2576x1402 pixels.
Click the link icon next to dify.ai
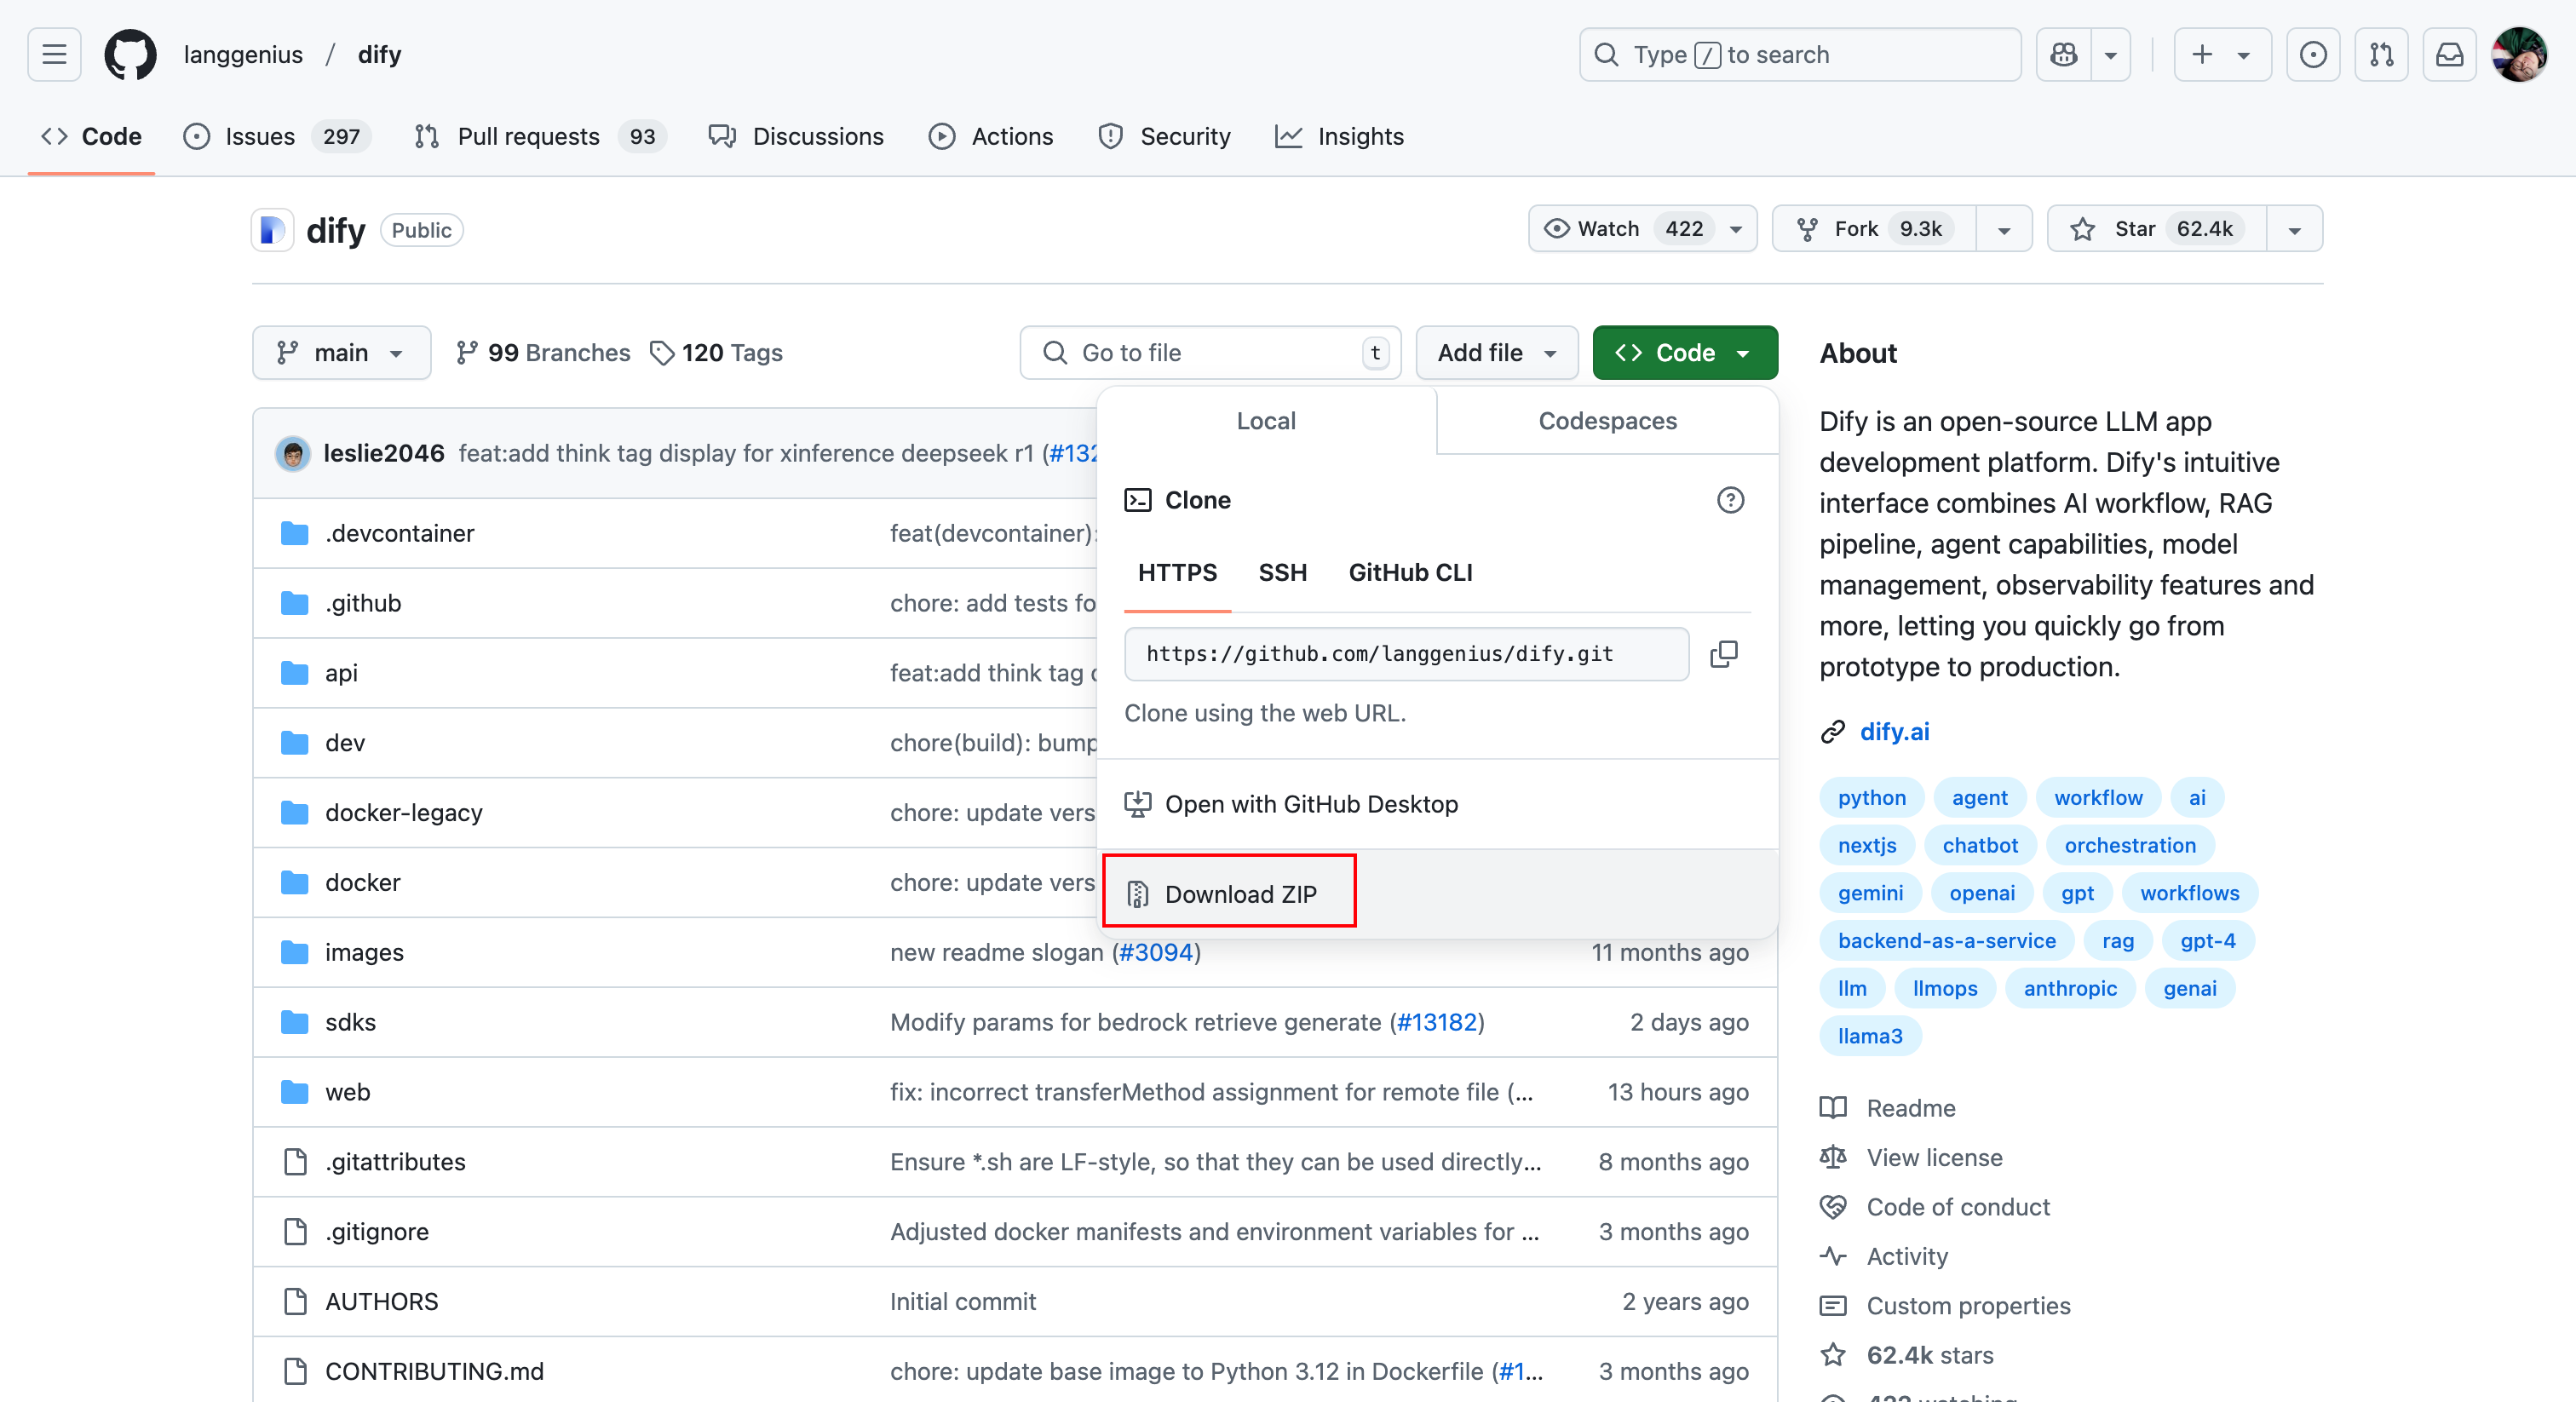click(x=1832, y=732)
